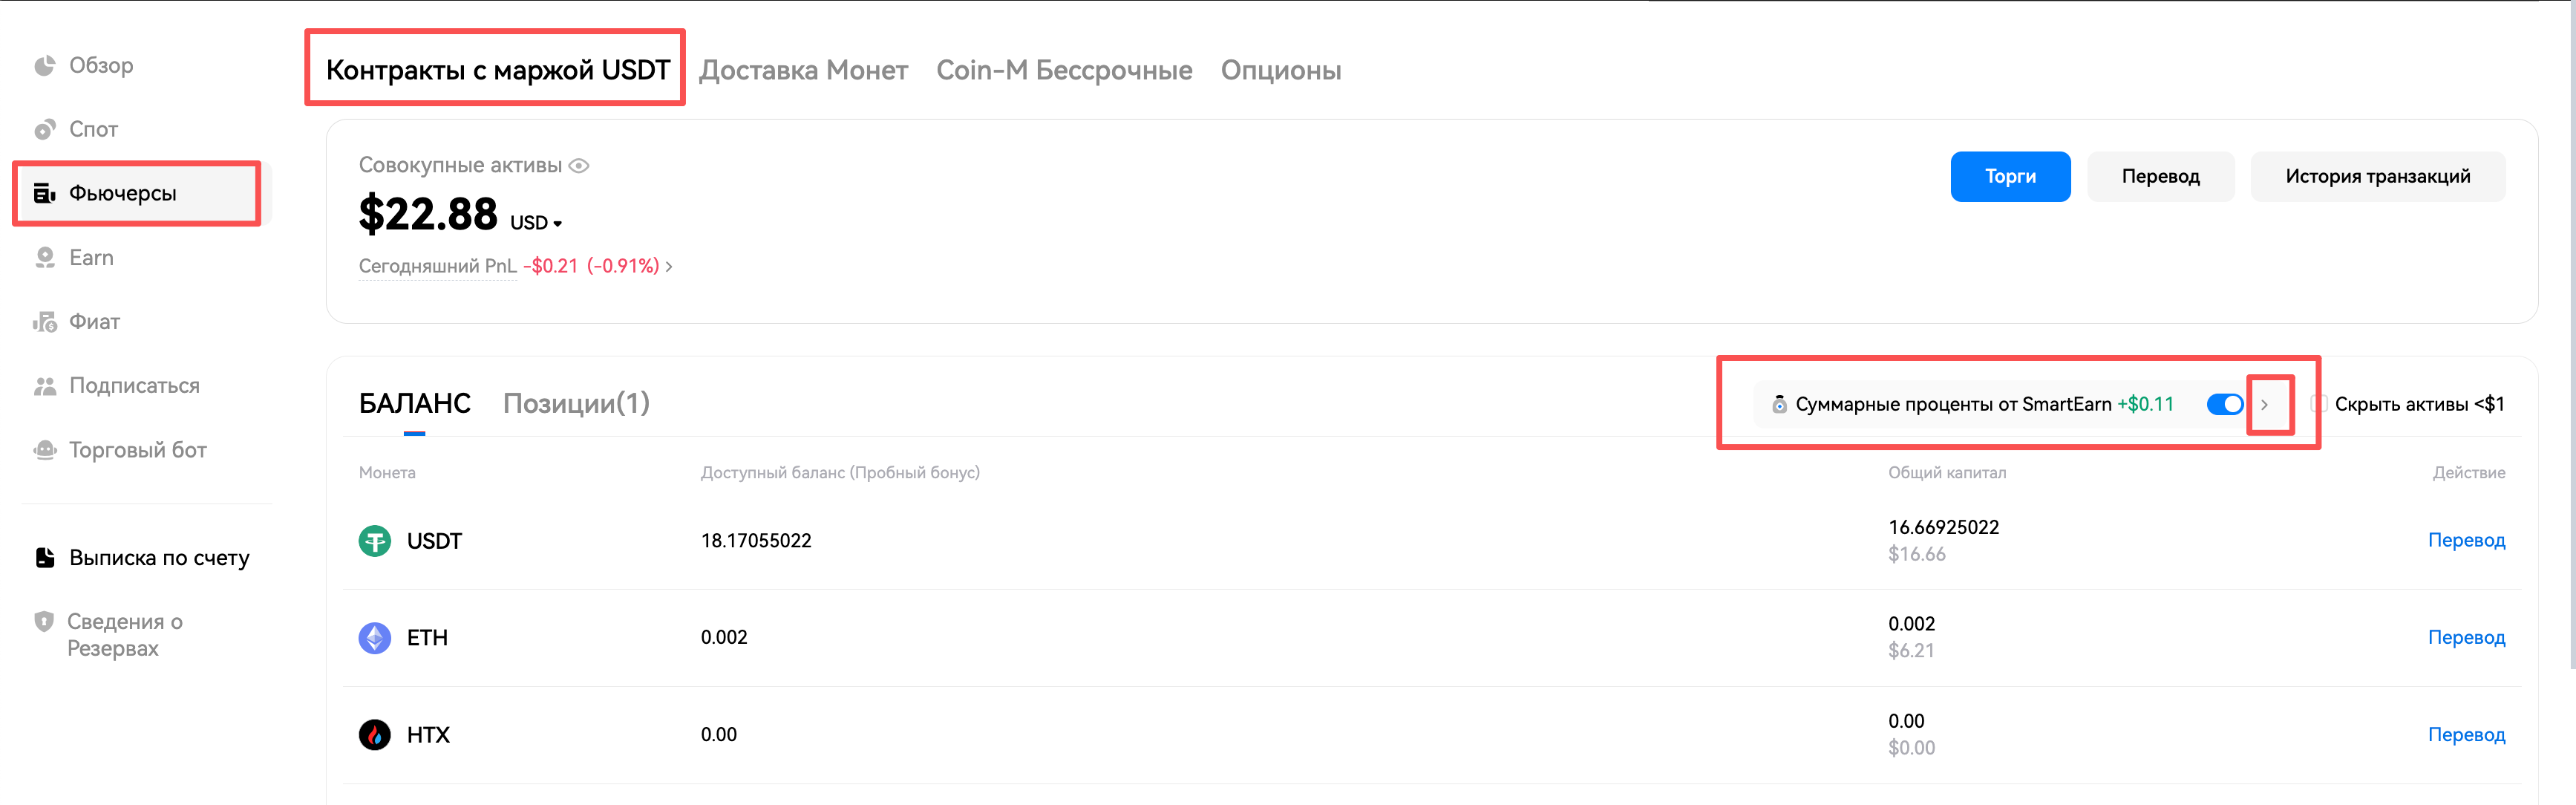This screenshot has height=805, width=2576.
Task: Click 'Перевод' link in the ETH row
Action: [2466, 637]
